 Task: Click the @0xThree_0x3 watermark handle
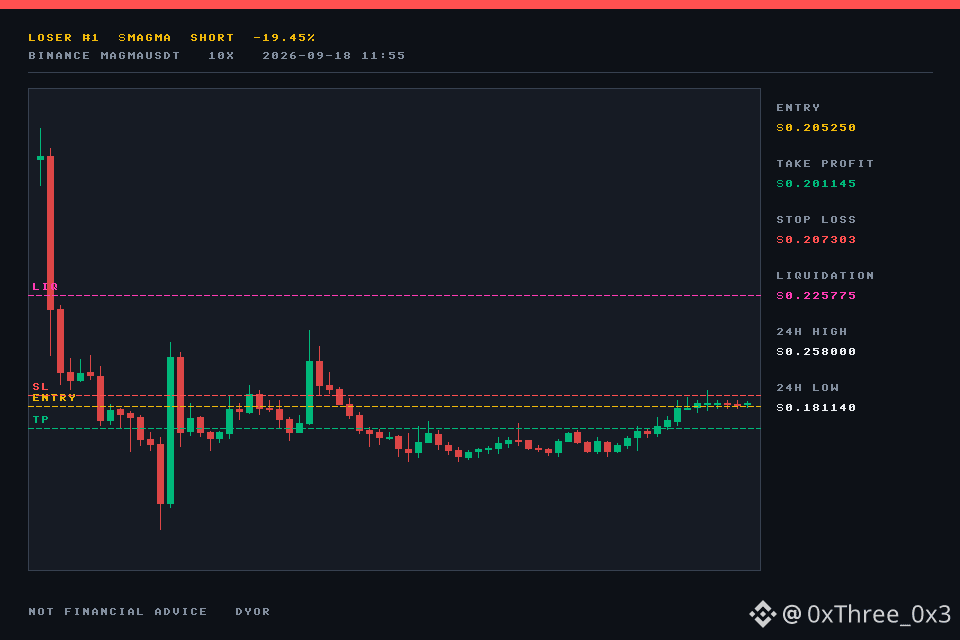866,614
